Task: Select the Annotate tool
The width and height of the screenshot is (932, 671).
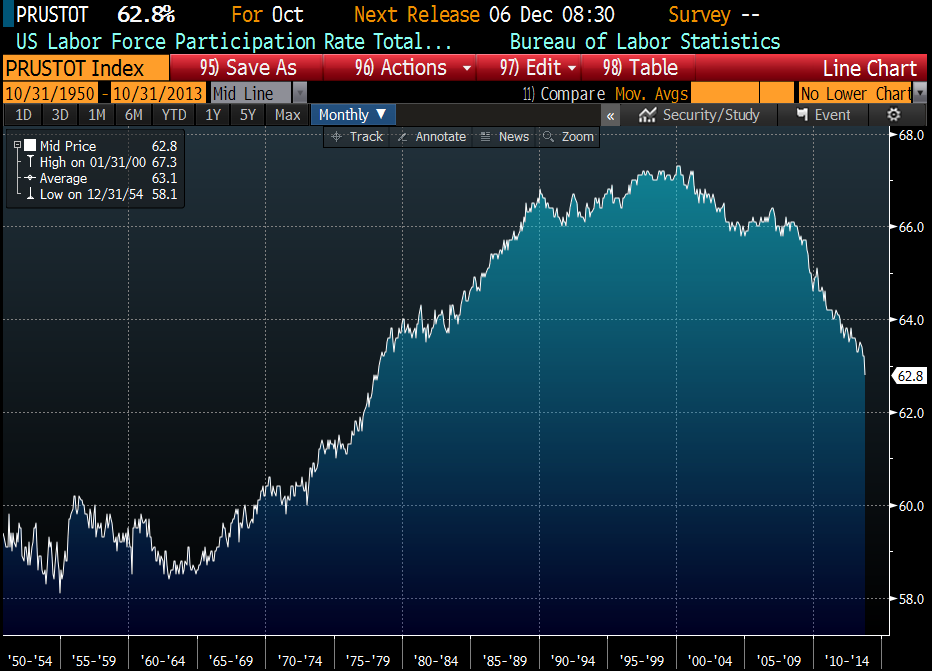Action: [x=431, y=137]
